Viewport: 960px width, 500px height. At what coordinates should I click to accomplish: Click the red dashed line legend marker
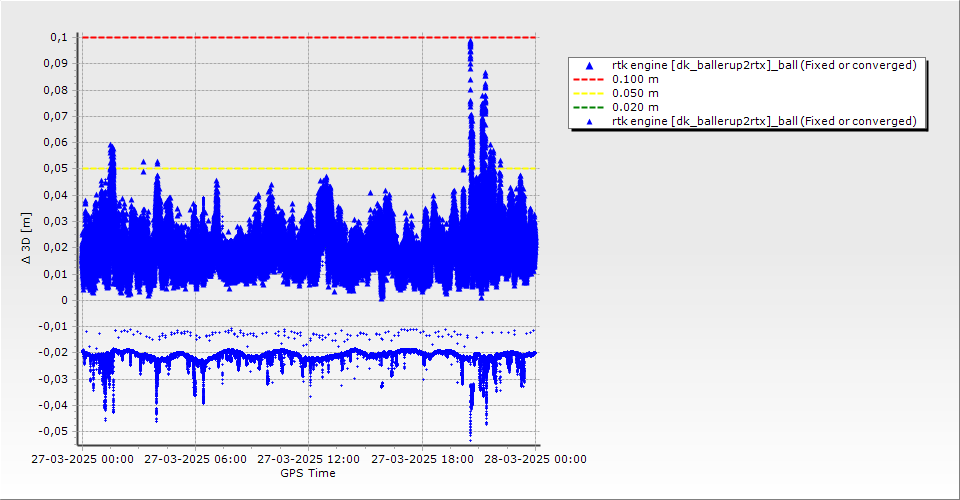[588, 79]
